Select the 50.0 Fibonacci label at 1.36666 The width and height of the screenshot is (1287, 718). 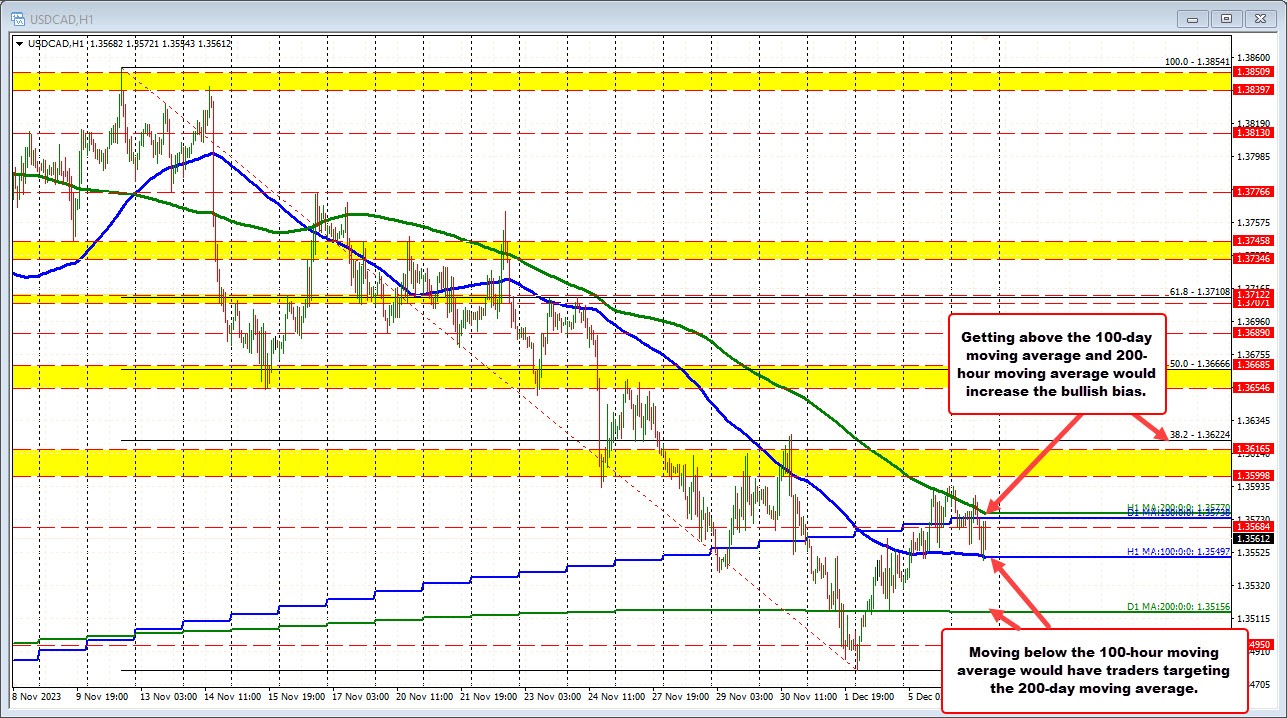coord(1199,365)
